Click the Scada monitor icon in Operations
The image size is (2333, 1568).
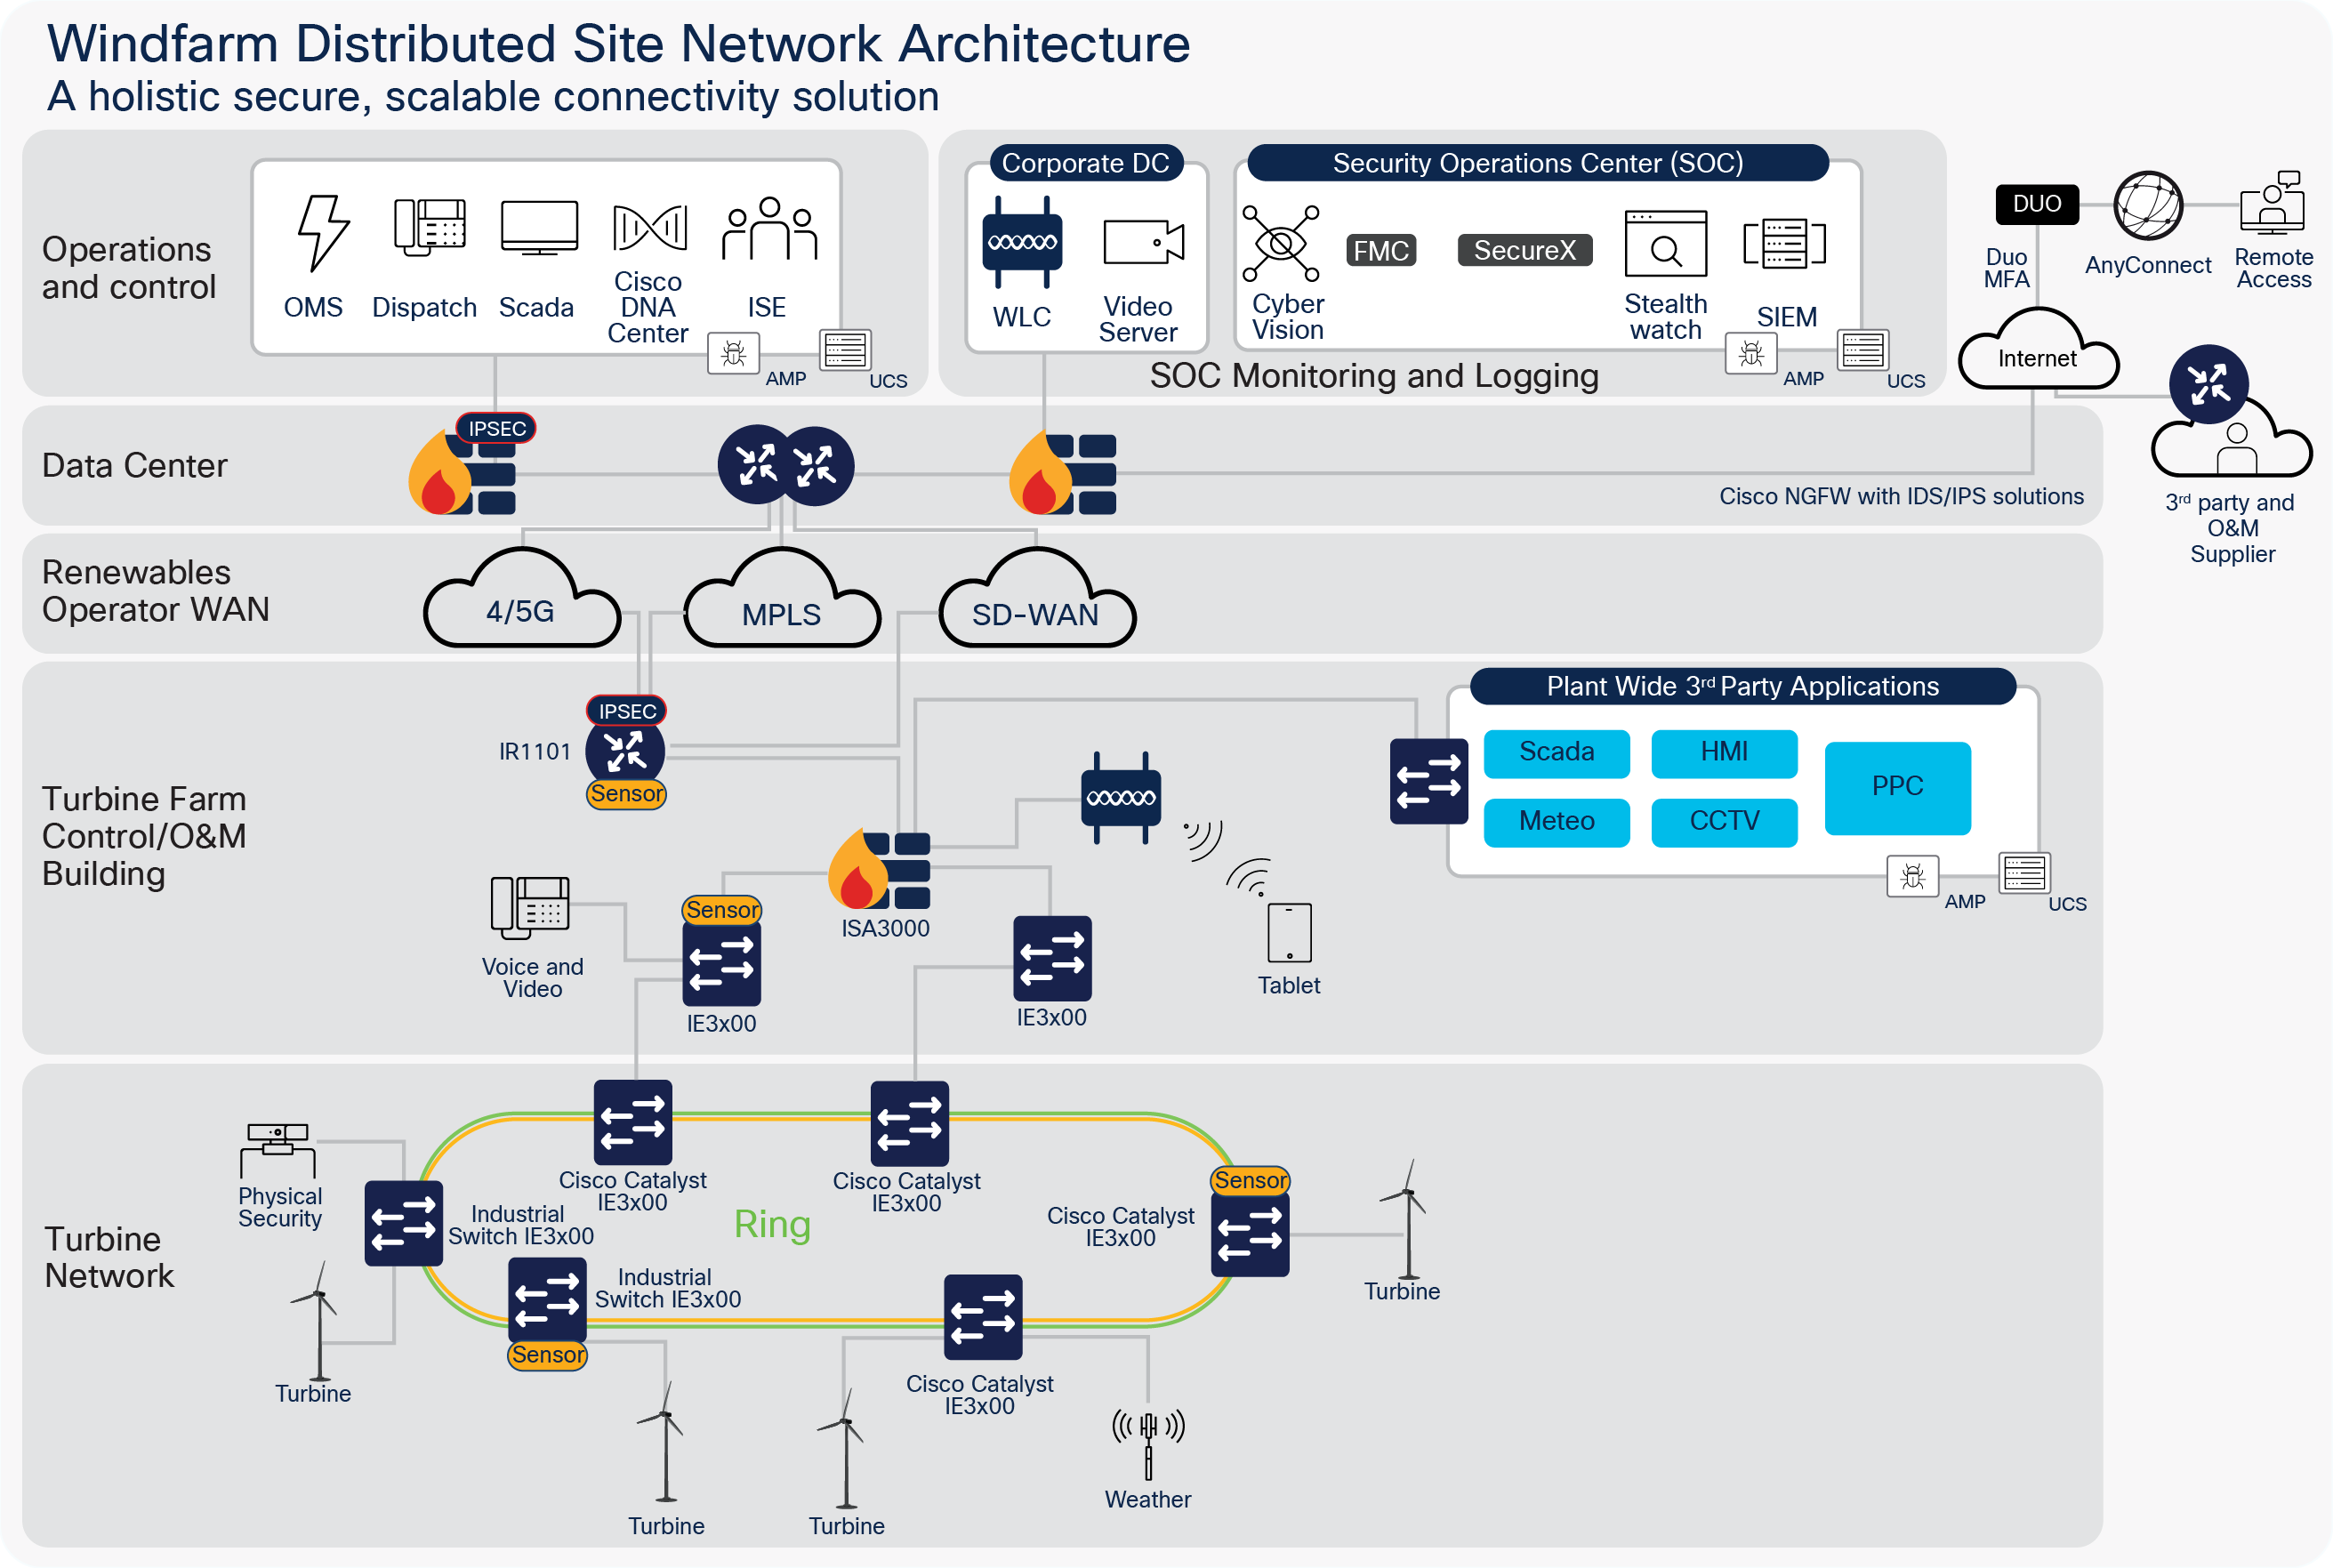coord(539,228)
